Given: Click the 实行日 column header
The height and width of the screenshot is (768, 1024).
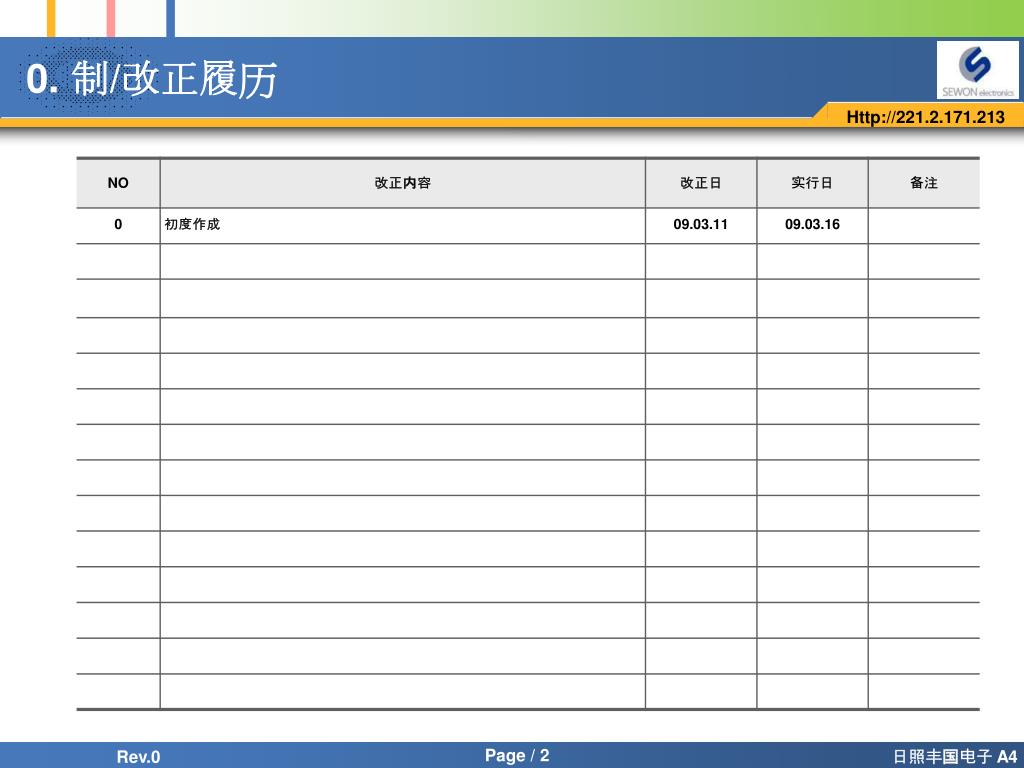Looking at the screenshot, I should pyautogui.click(x=812, y=183).
